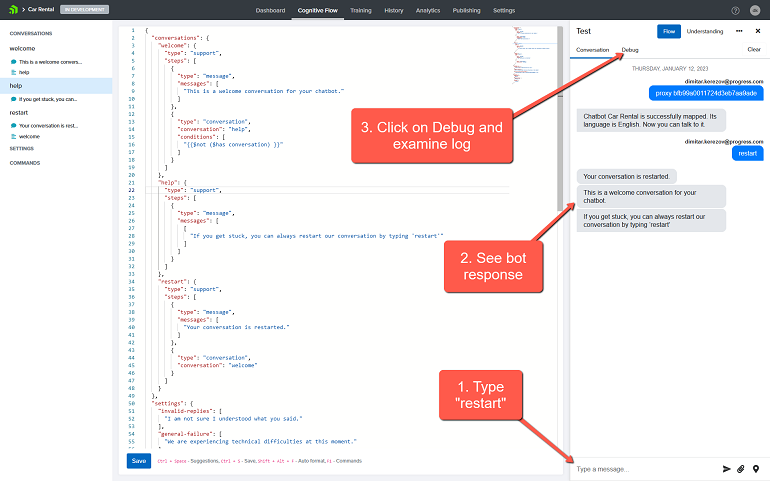
Task: Switch to the Debug tab
Action: click(630, 50)
